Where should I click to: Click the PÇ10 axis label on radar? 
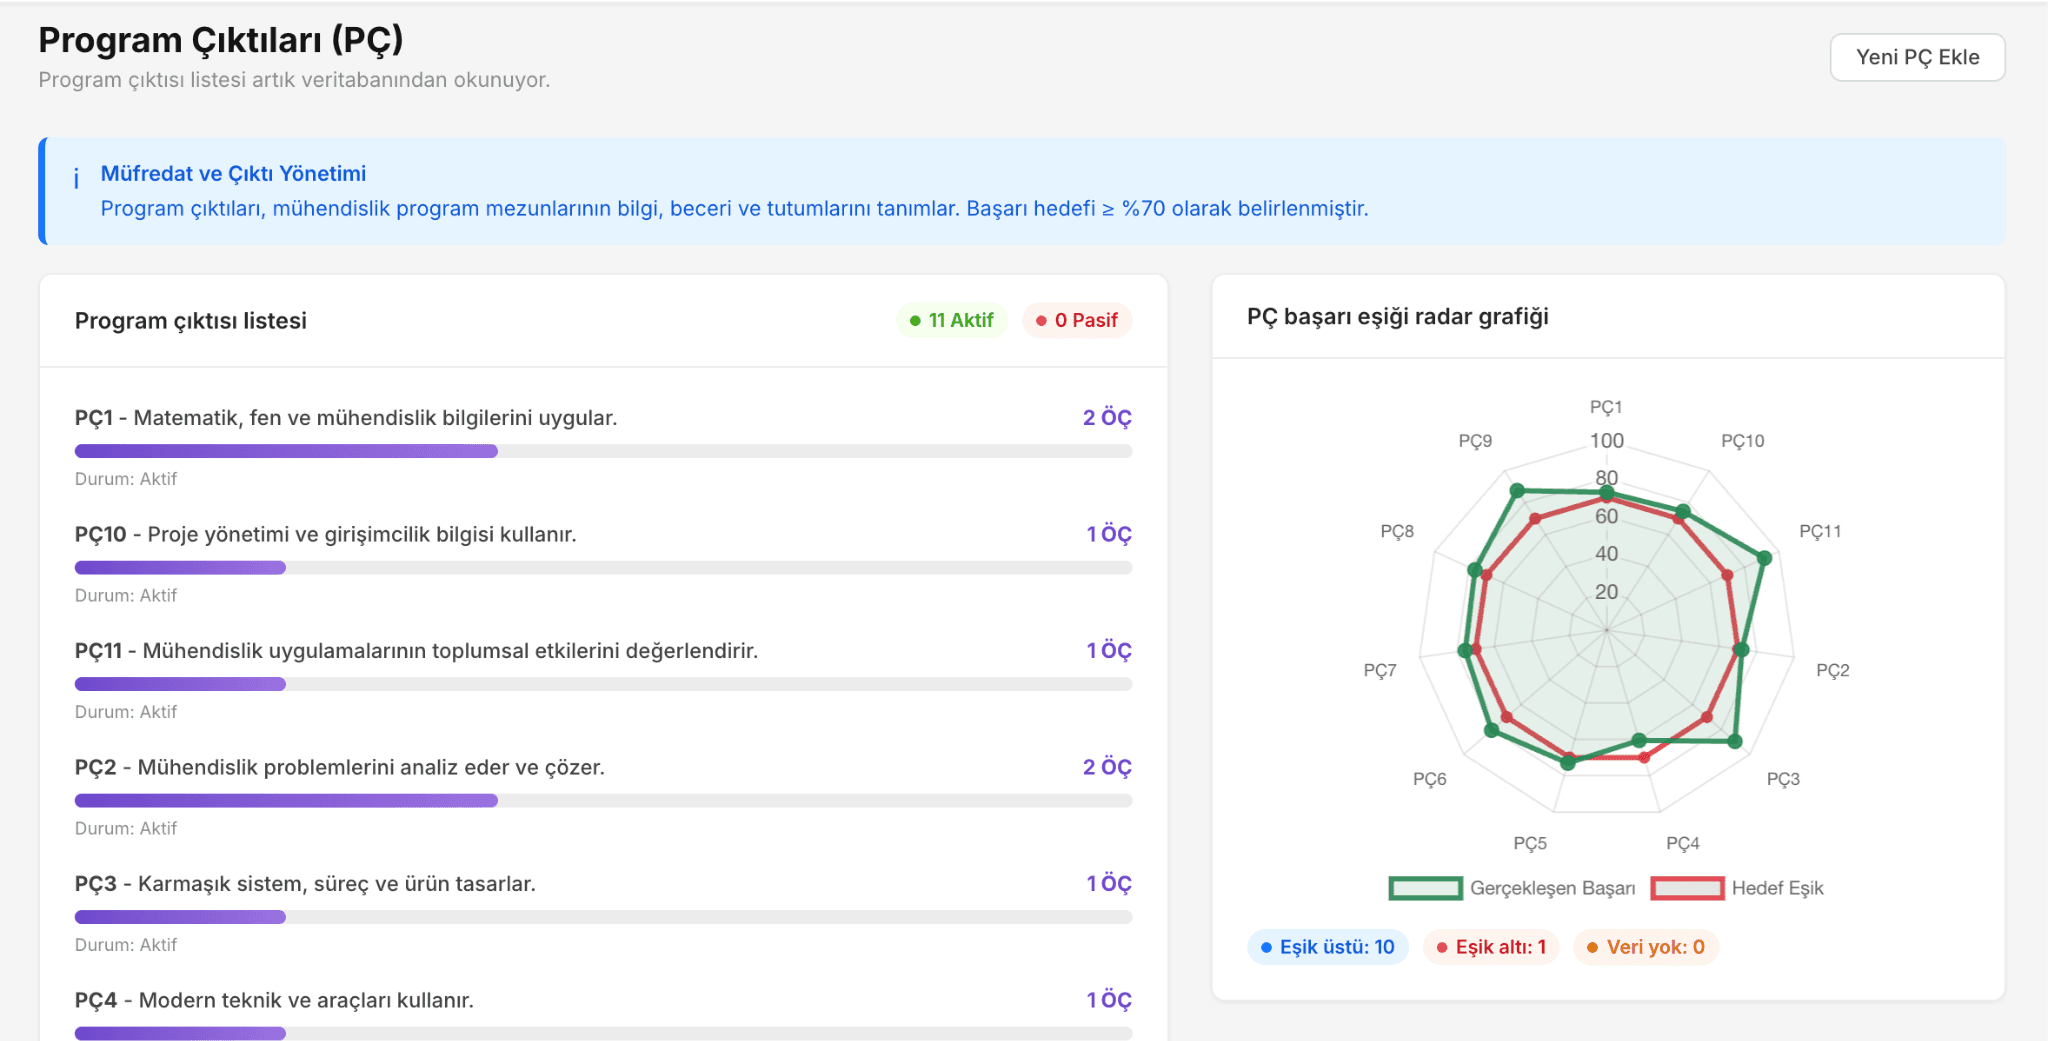(x=1743, y=441)
